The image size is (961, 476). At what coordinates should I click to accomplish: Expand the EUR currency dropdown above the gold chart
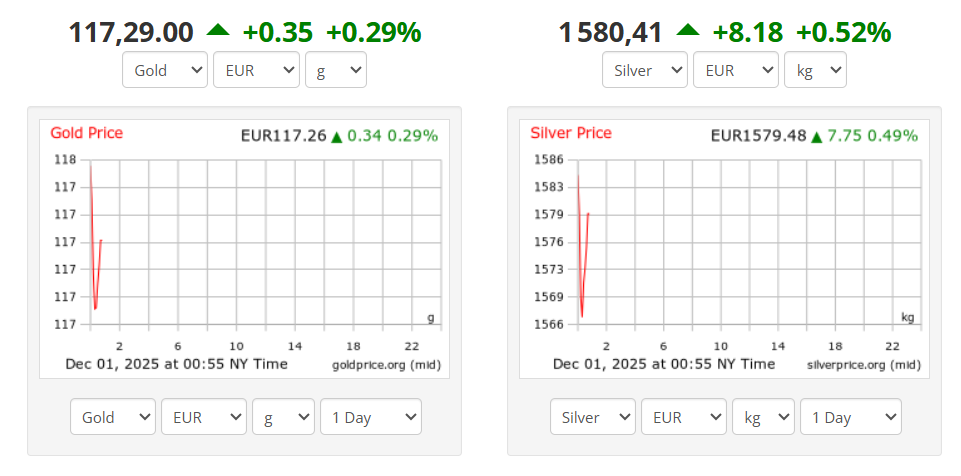click(x=256, y=71)
